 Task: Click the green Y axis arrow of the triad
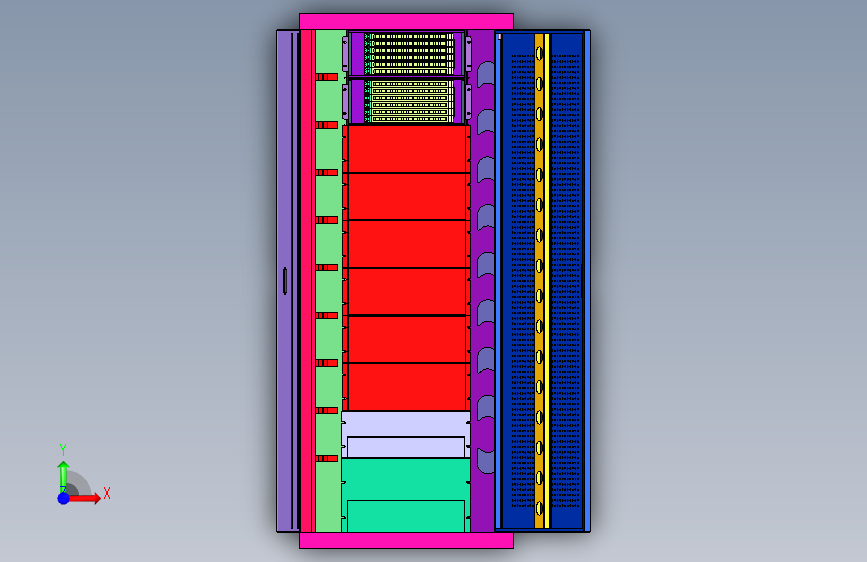coord(64,476)
